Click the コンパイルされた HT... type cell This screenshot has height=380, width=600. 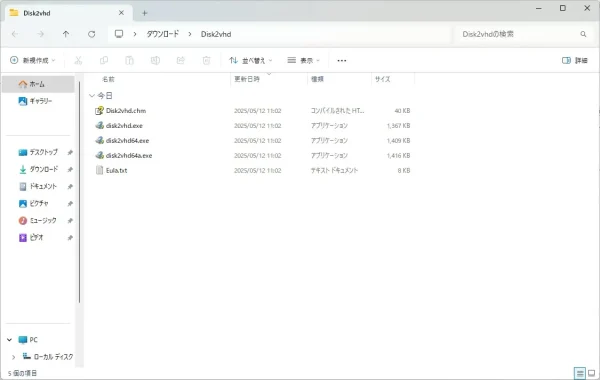point(337,111)
